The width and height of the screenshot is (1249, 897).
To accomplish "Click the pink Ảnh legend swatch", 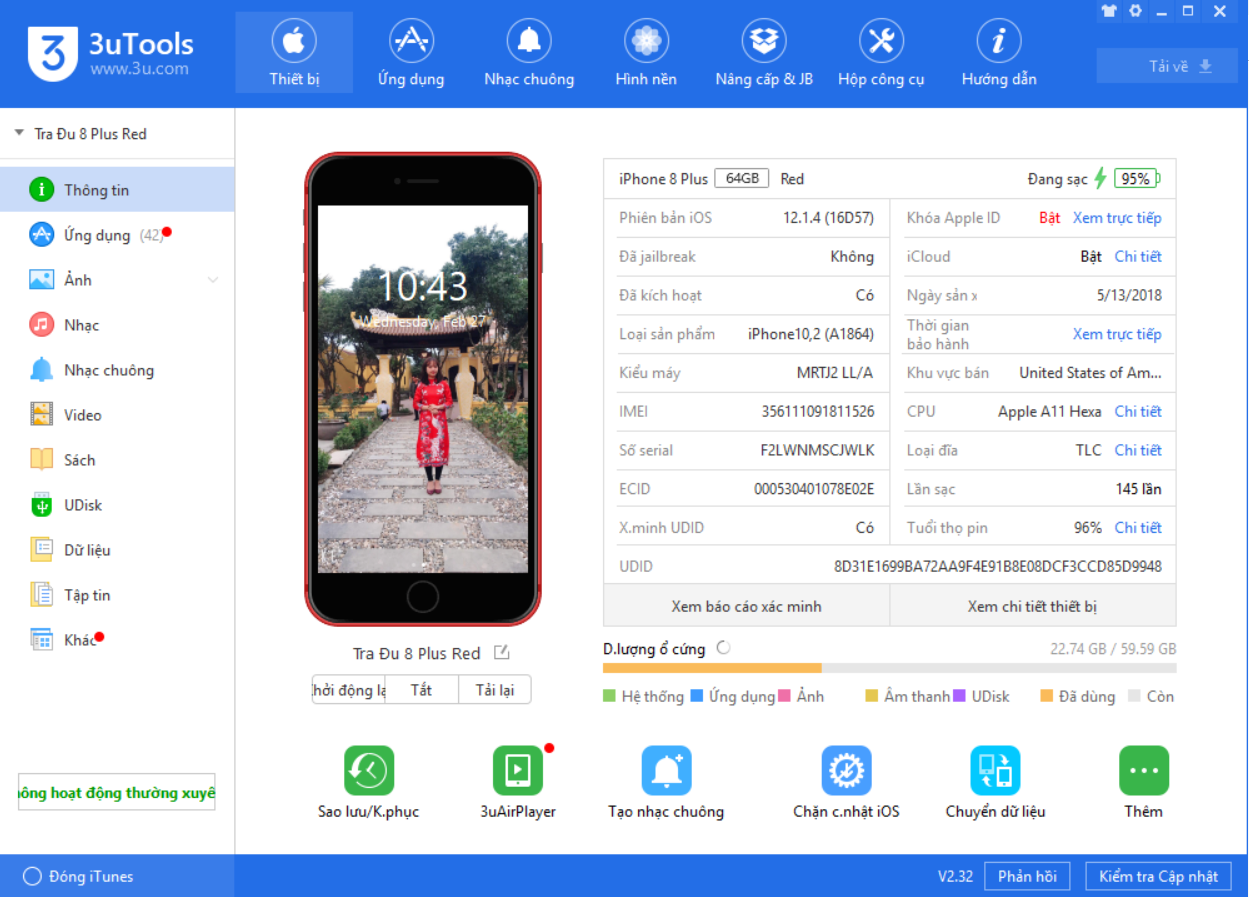I will coord(785,696).
